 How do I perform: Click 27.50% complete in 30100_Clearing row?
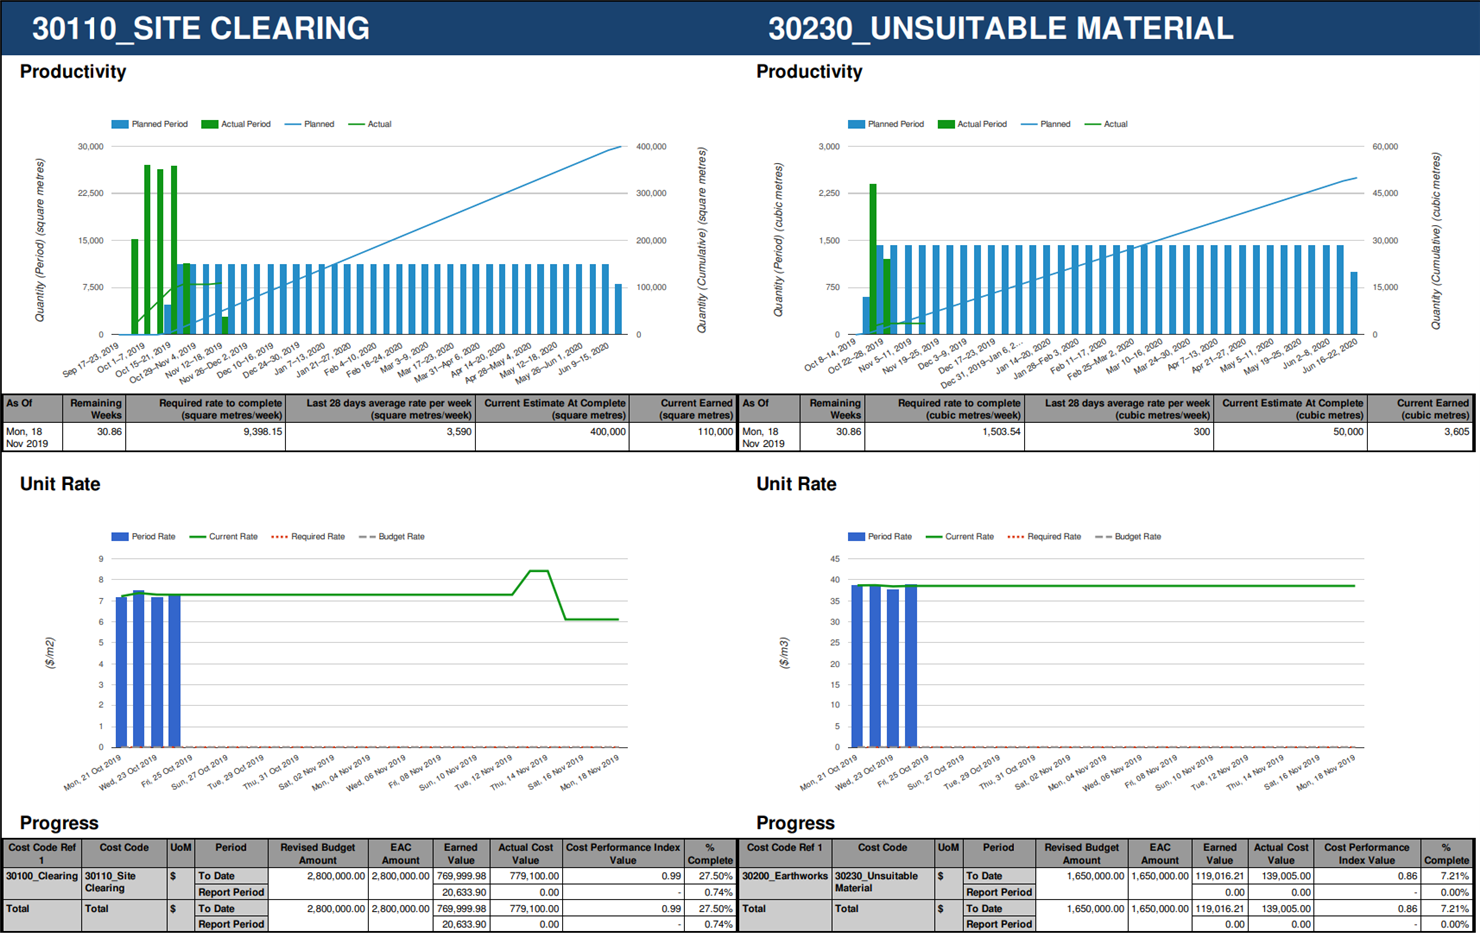click(x=716, y=876)
